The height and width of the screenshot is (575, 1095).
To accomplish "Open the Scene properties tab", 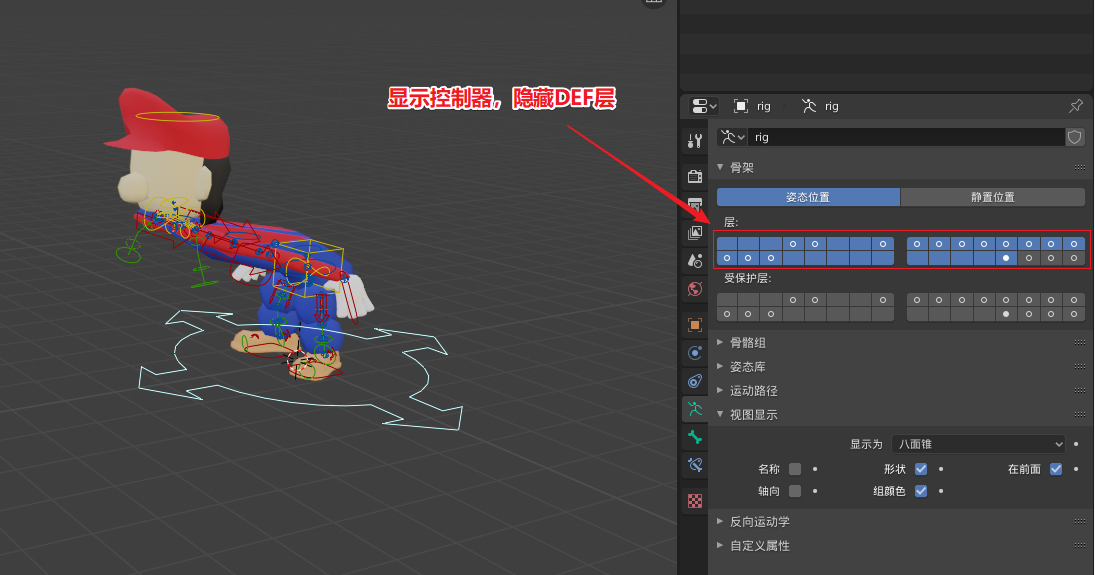I will (695, 261).
